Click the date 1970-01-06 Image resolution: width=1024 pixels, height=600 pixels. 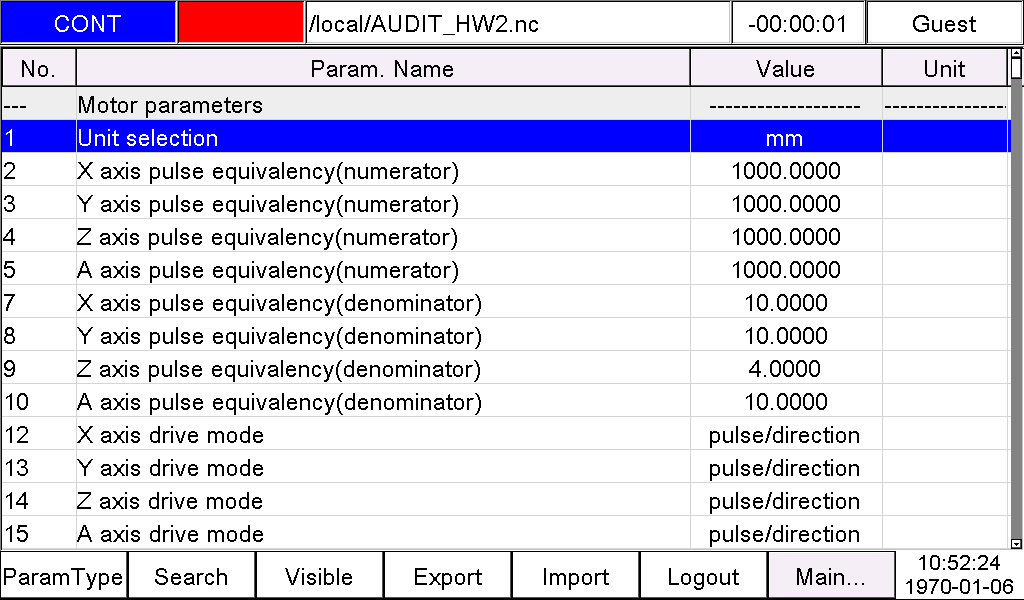click(959, 586)
